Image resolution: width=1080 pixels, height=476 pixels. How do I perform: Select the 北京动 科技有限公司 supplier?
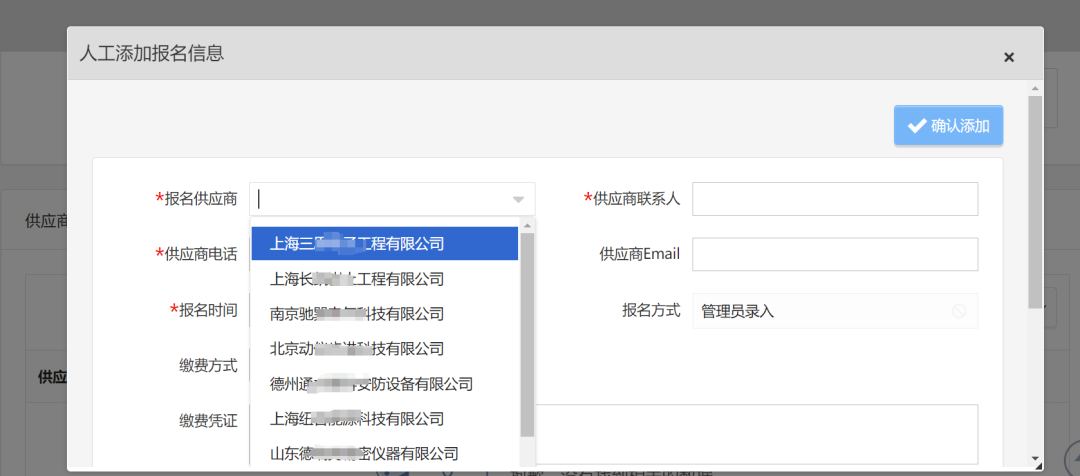[384, 348]
